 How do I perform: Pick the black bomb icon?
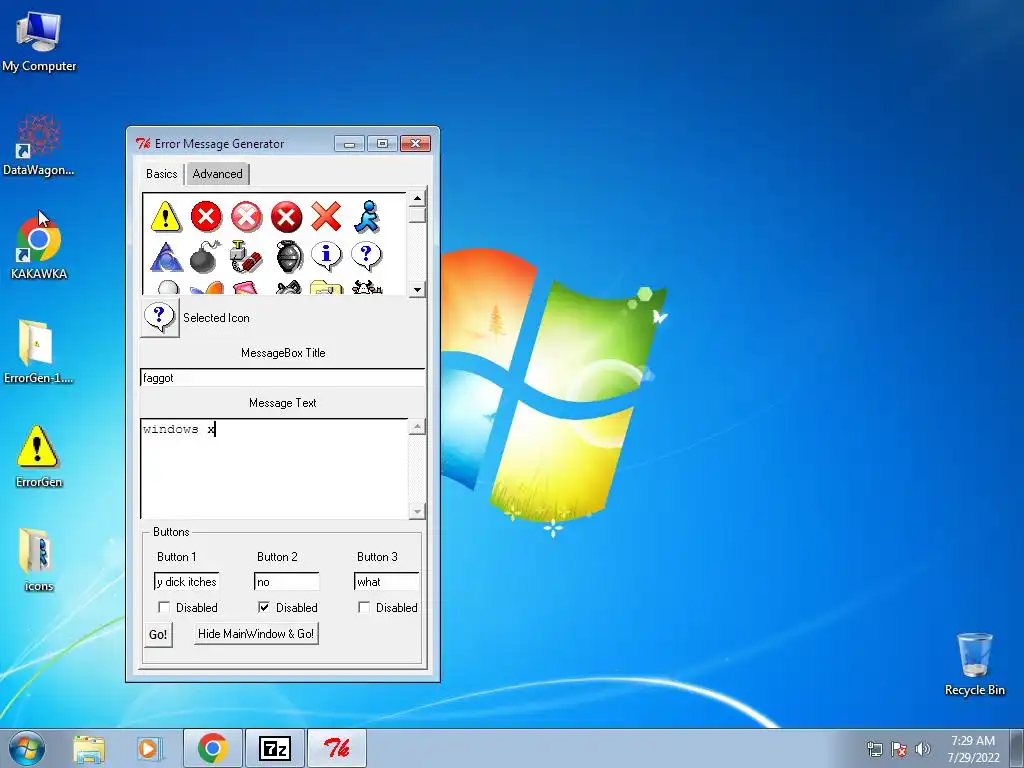[206, 257]
